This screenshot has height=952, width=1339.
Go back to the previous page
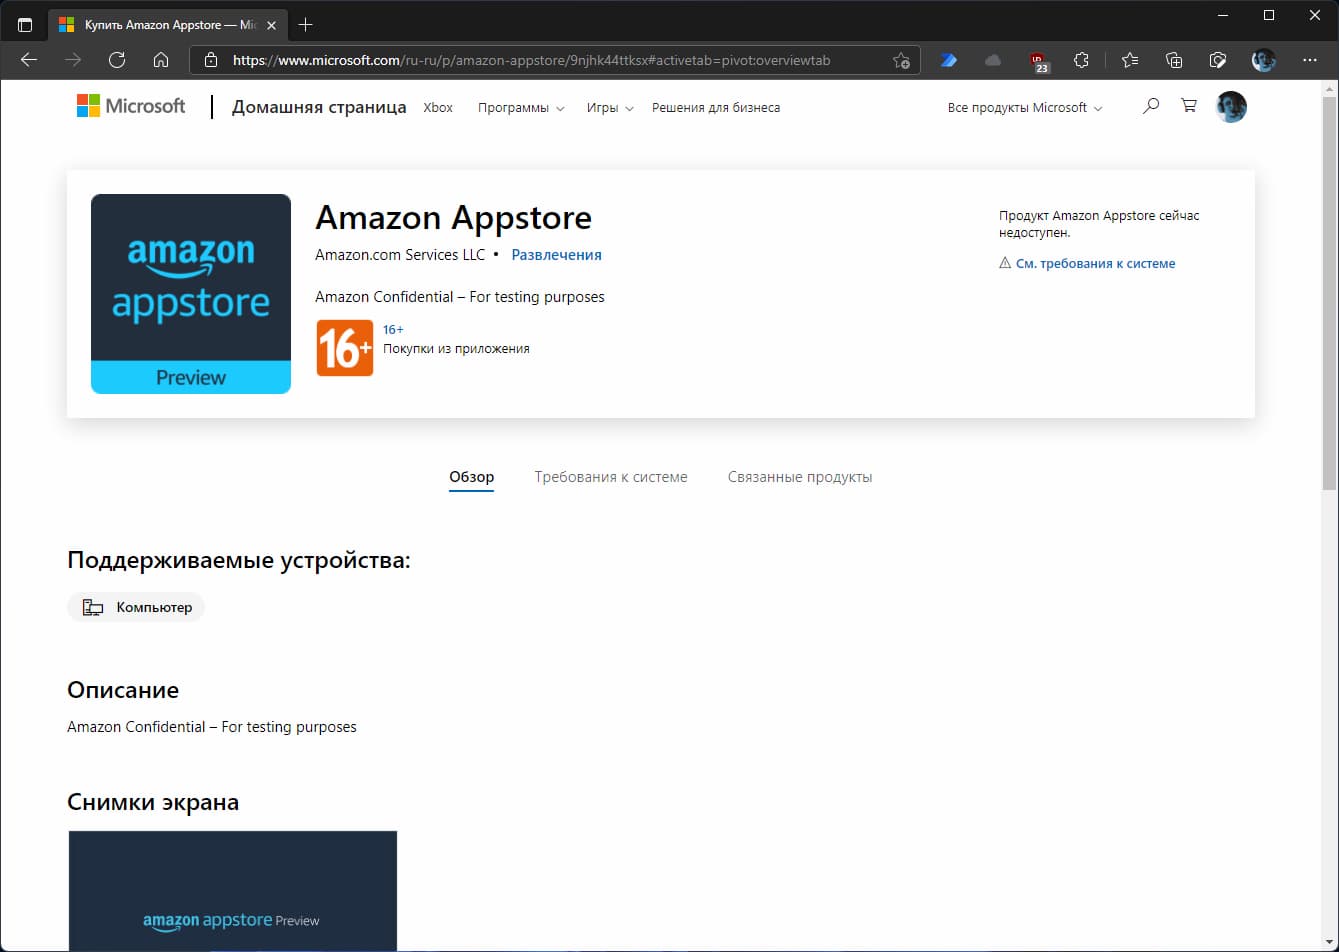28,60
